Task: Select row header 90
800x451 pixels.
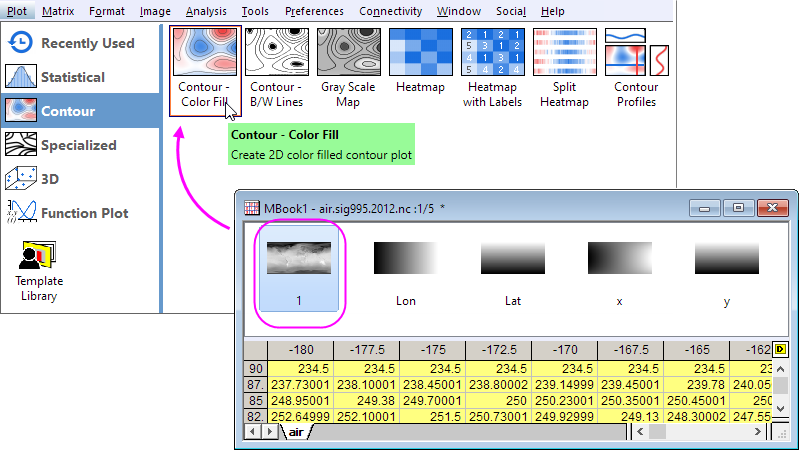Action: pyautogui.click(x=256, y=368)
